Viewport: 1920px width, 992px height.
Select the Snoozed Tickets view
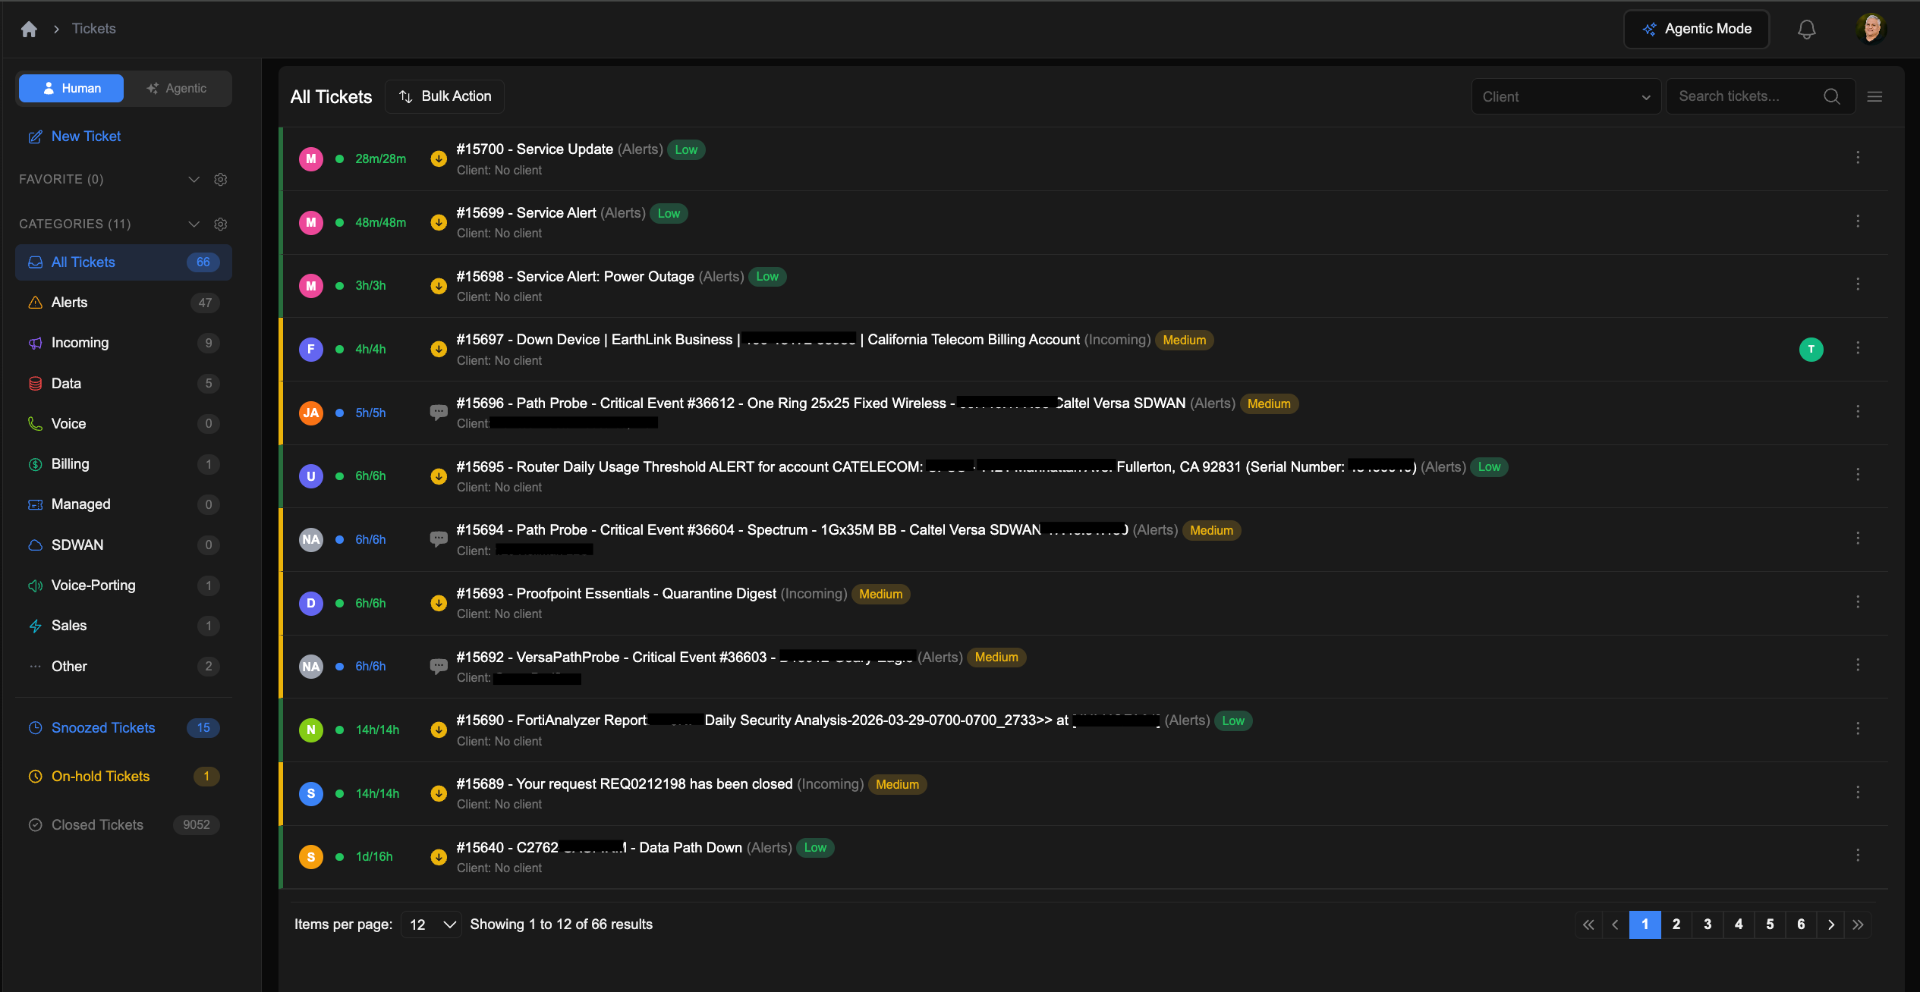coord(103,728)
